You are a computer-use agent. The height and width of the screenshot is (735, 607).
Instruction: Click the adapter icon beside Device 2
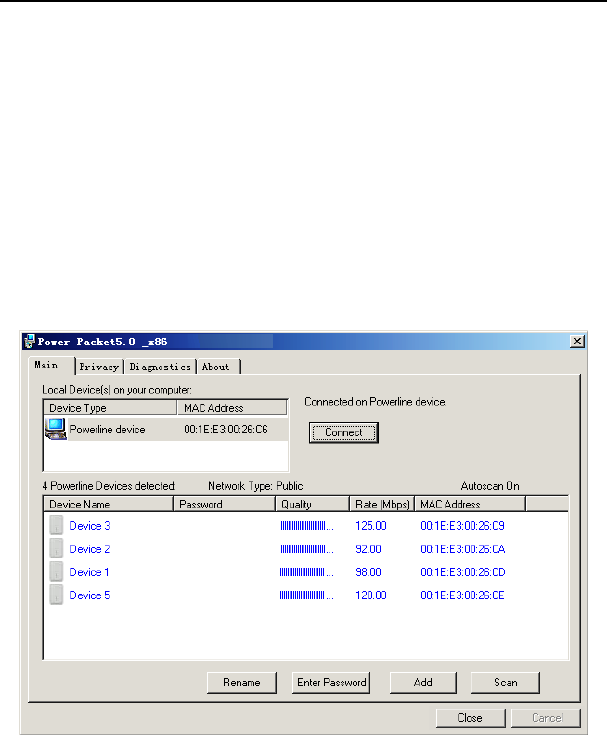tap(56, 548)
